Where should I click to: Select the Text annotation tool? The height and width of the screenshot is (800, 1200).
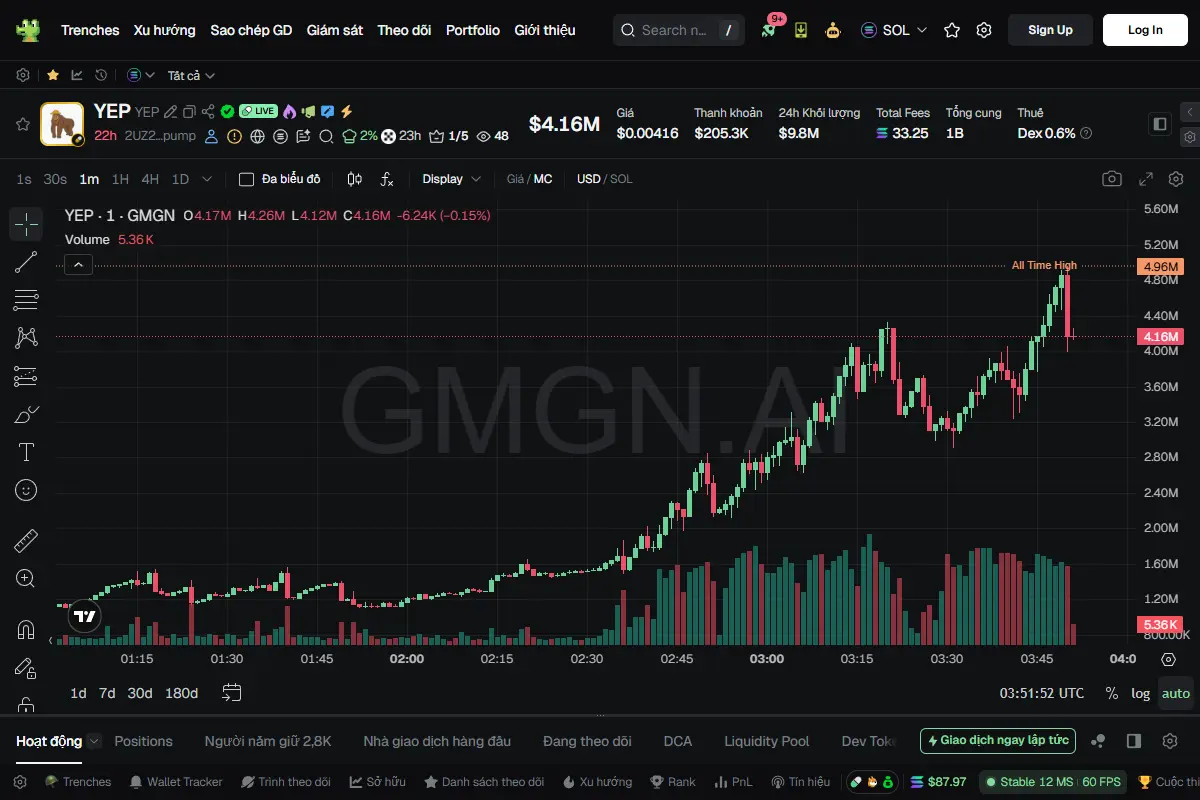click(26, 452)
